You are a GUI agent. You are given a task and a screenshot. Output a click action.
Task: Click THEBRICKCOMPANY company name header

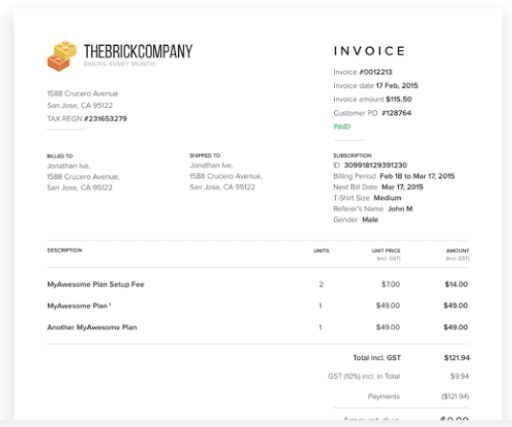[x=138, y=51]
